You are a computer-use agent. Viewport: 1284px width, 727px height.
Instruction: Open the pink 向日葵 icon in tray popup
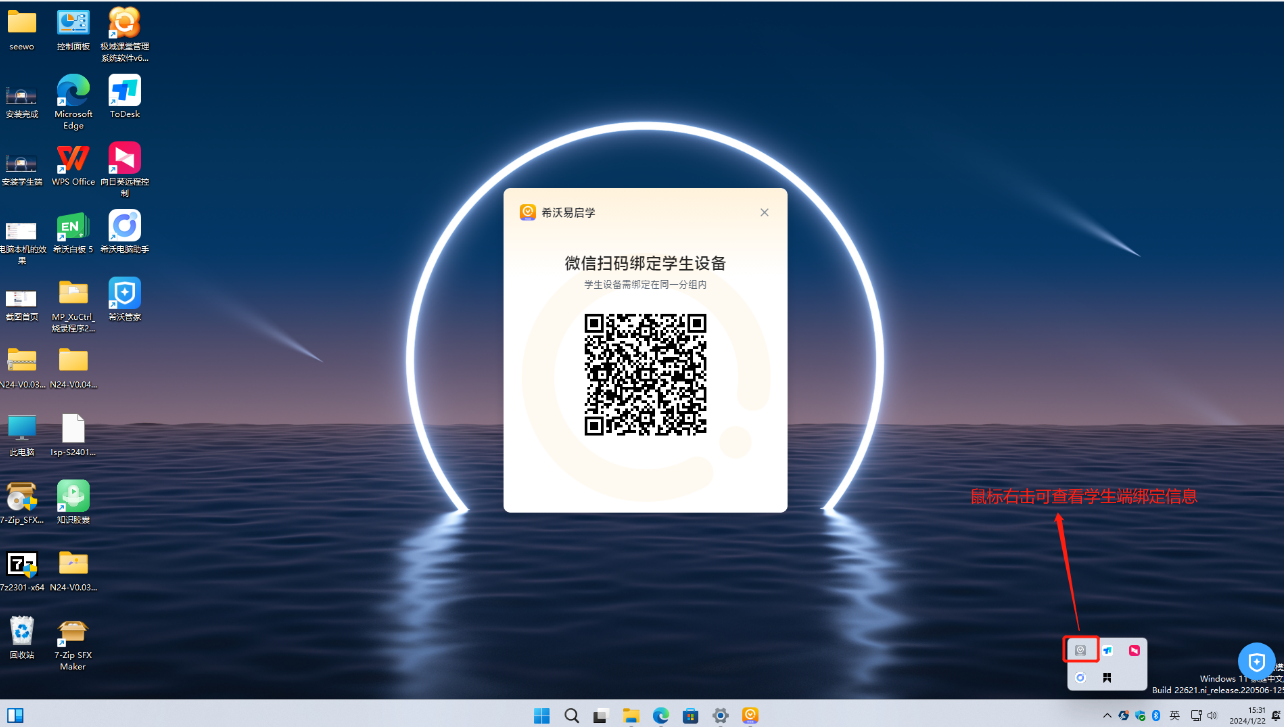1135,650
